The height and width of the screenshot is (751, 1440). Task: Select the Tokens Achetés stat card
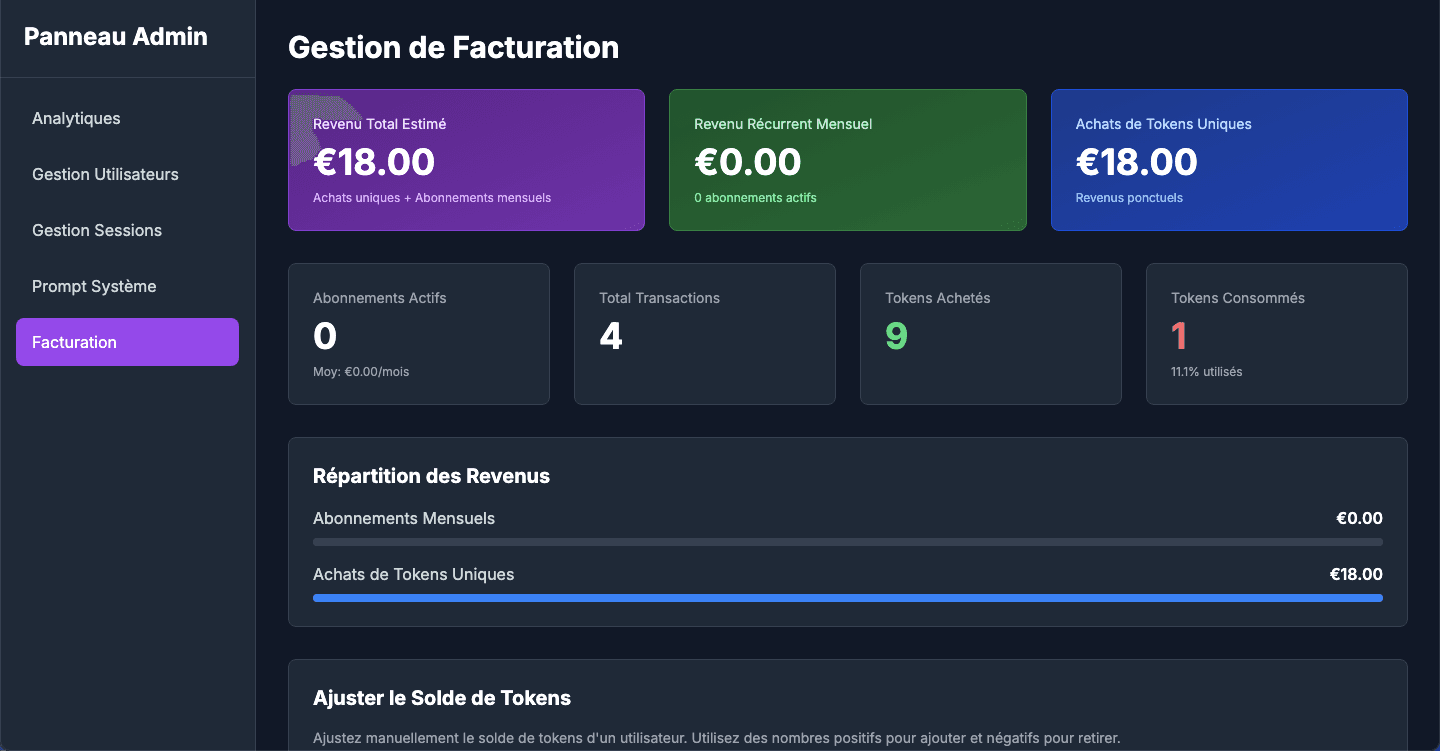point(990,334)
